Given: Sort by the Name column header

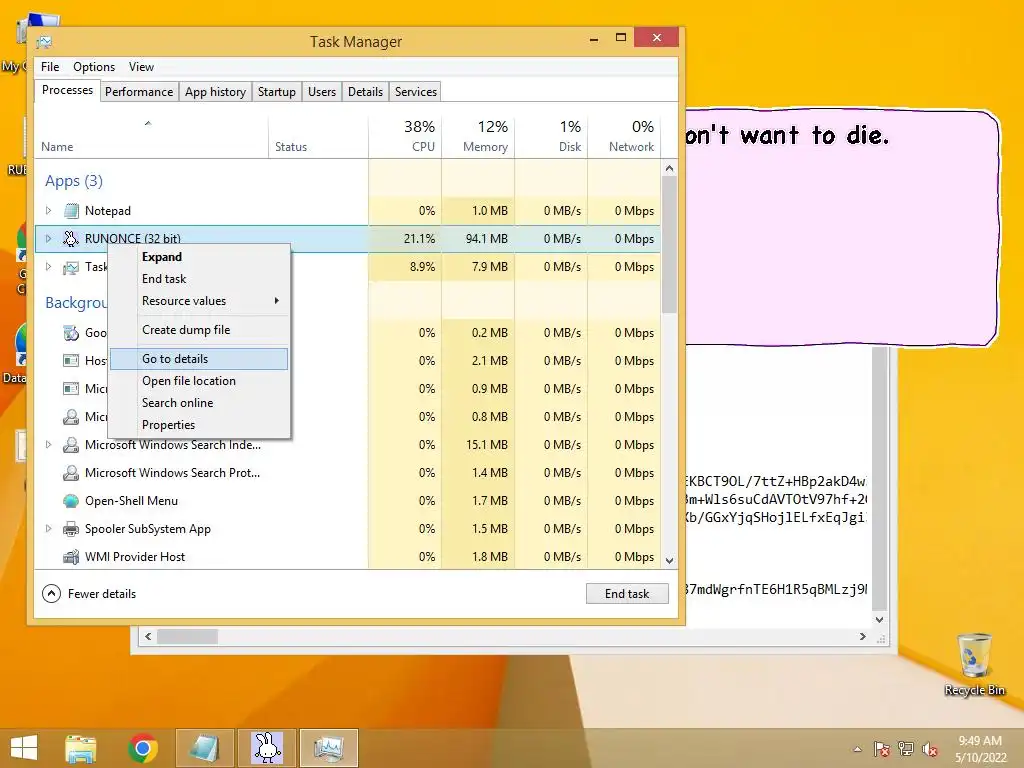Looking at the screenshot, I should coord(152,137).
